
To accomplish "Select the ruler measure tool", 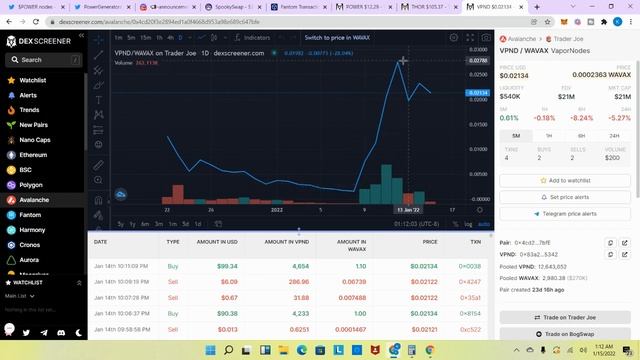I will point(98,165).
